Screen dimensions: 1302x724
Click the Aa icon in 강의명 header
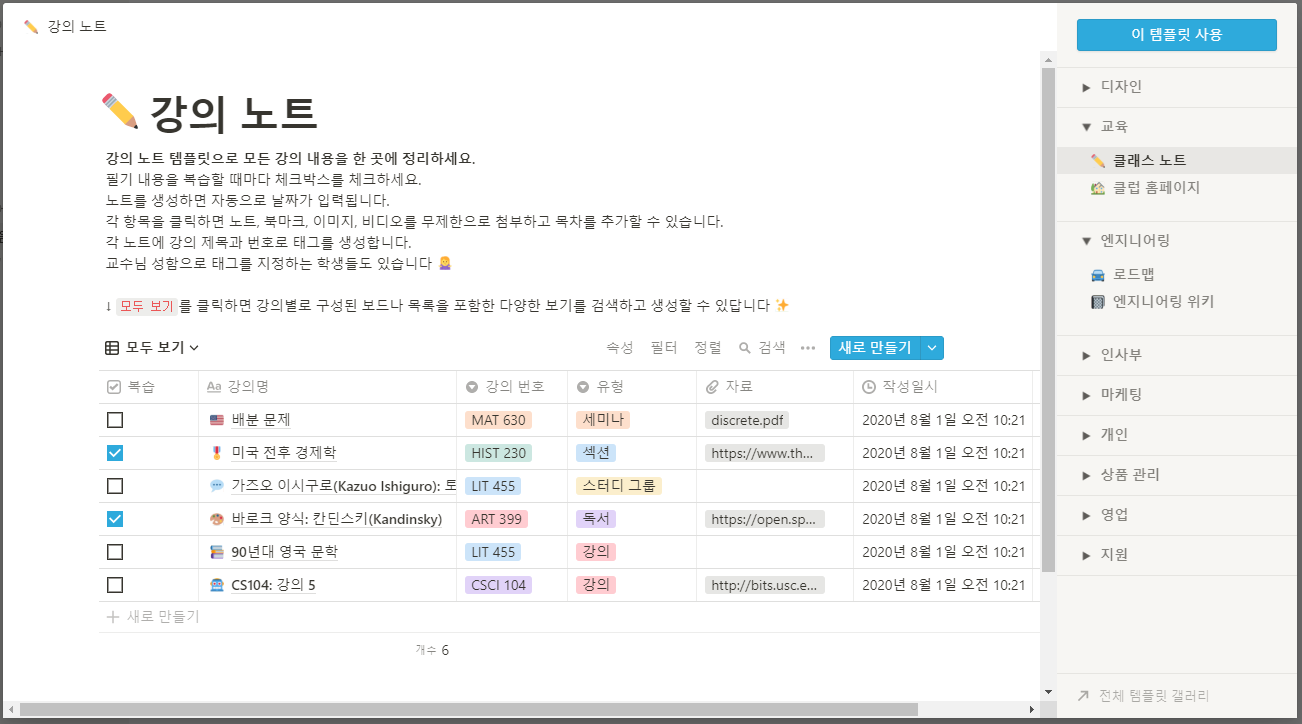coord(214,387)
